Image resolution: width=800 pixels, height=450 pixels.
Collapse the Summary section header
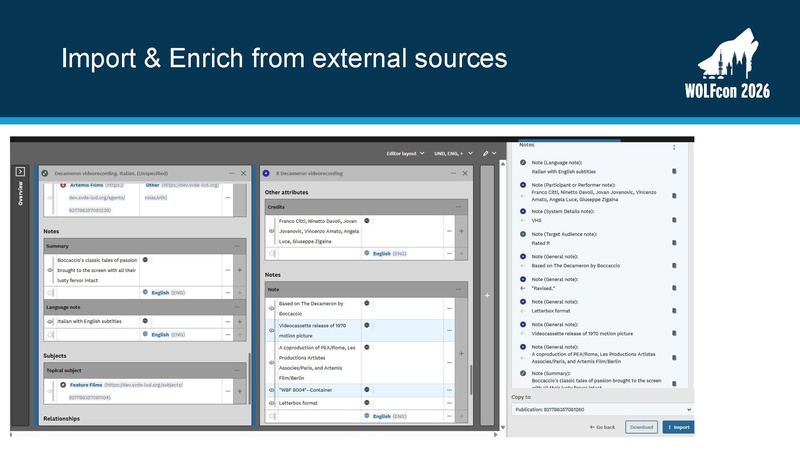coord(237,246)
